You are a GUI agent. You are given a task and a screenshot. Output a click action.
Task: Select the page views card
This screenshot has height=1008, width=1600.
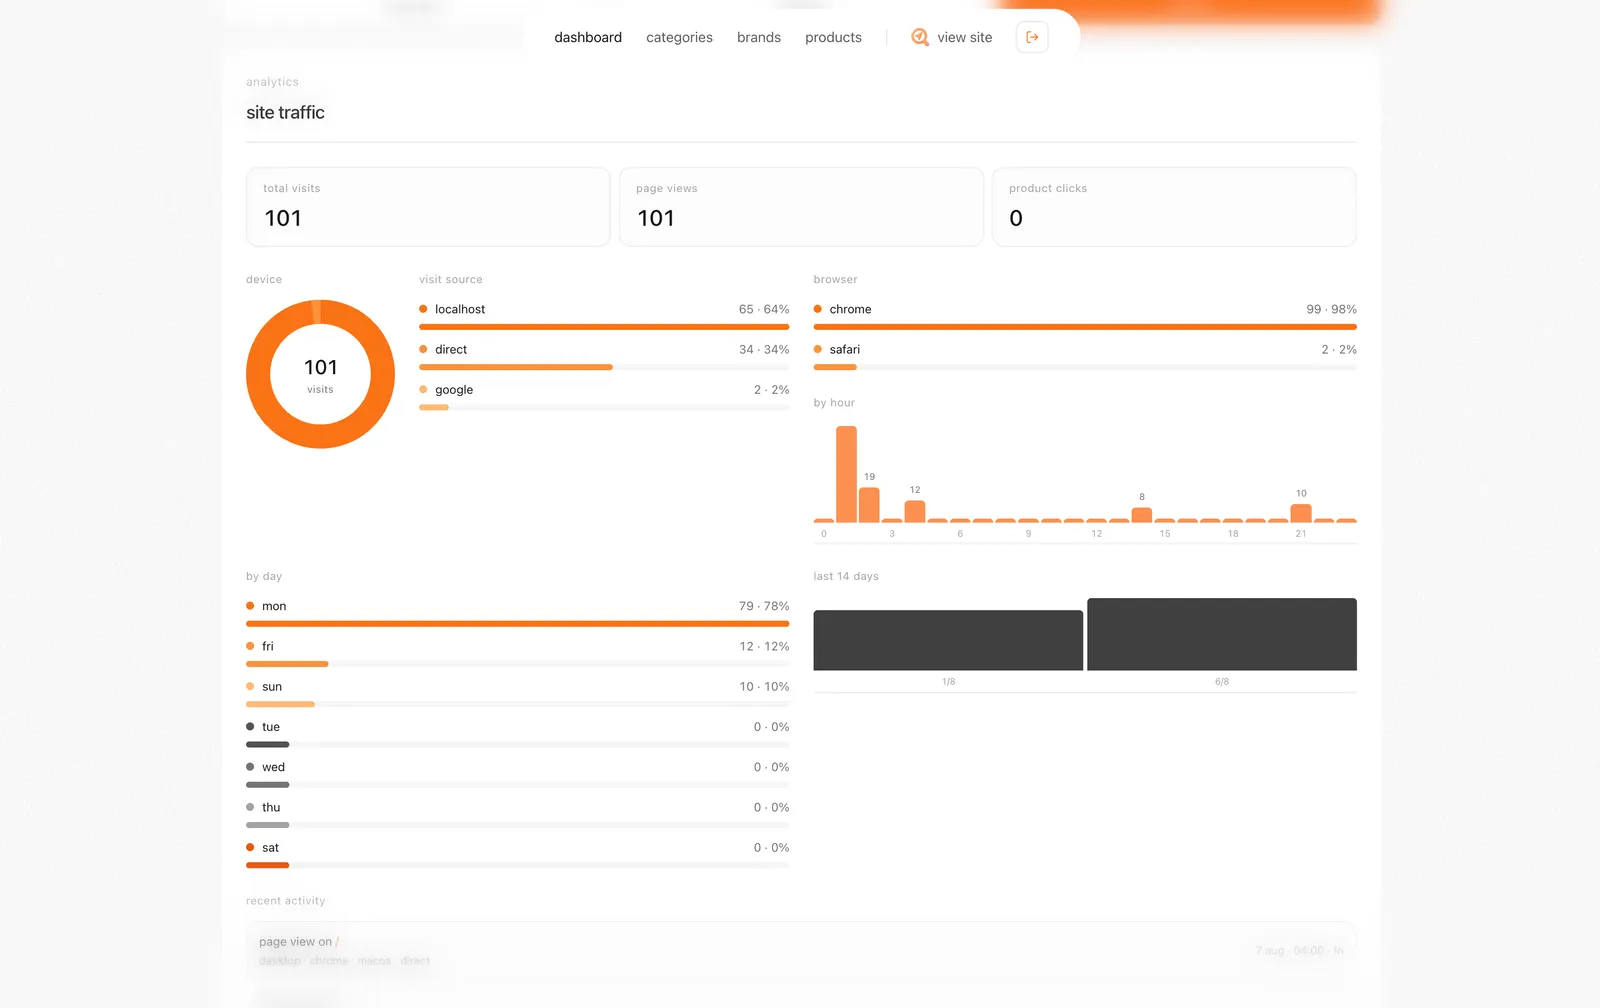coord(801,207)
